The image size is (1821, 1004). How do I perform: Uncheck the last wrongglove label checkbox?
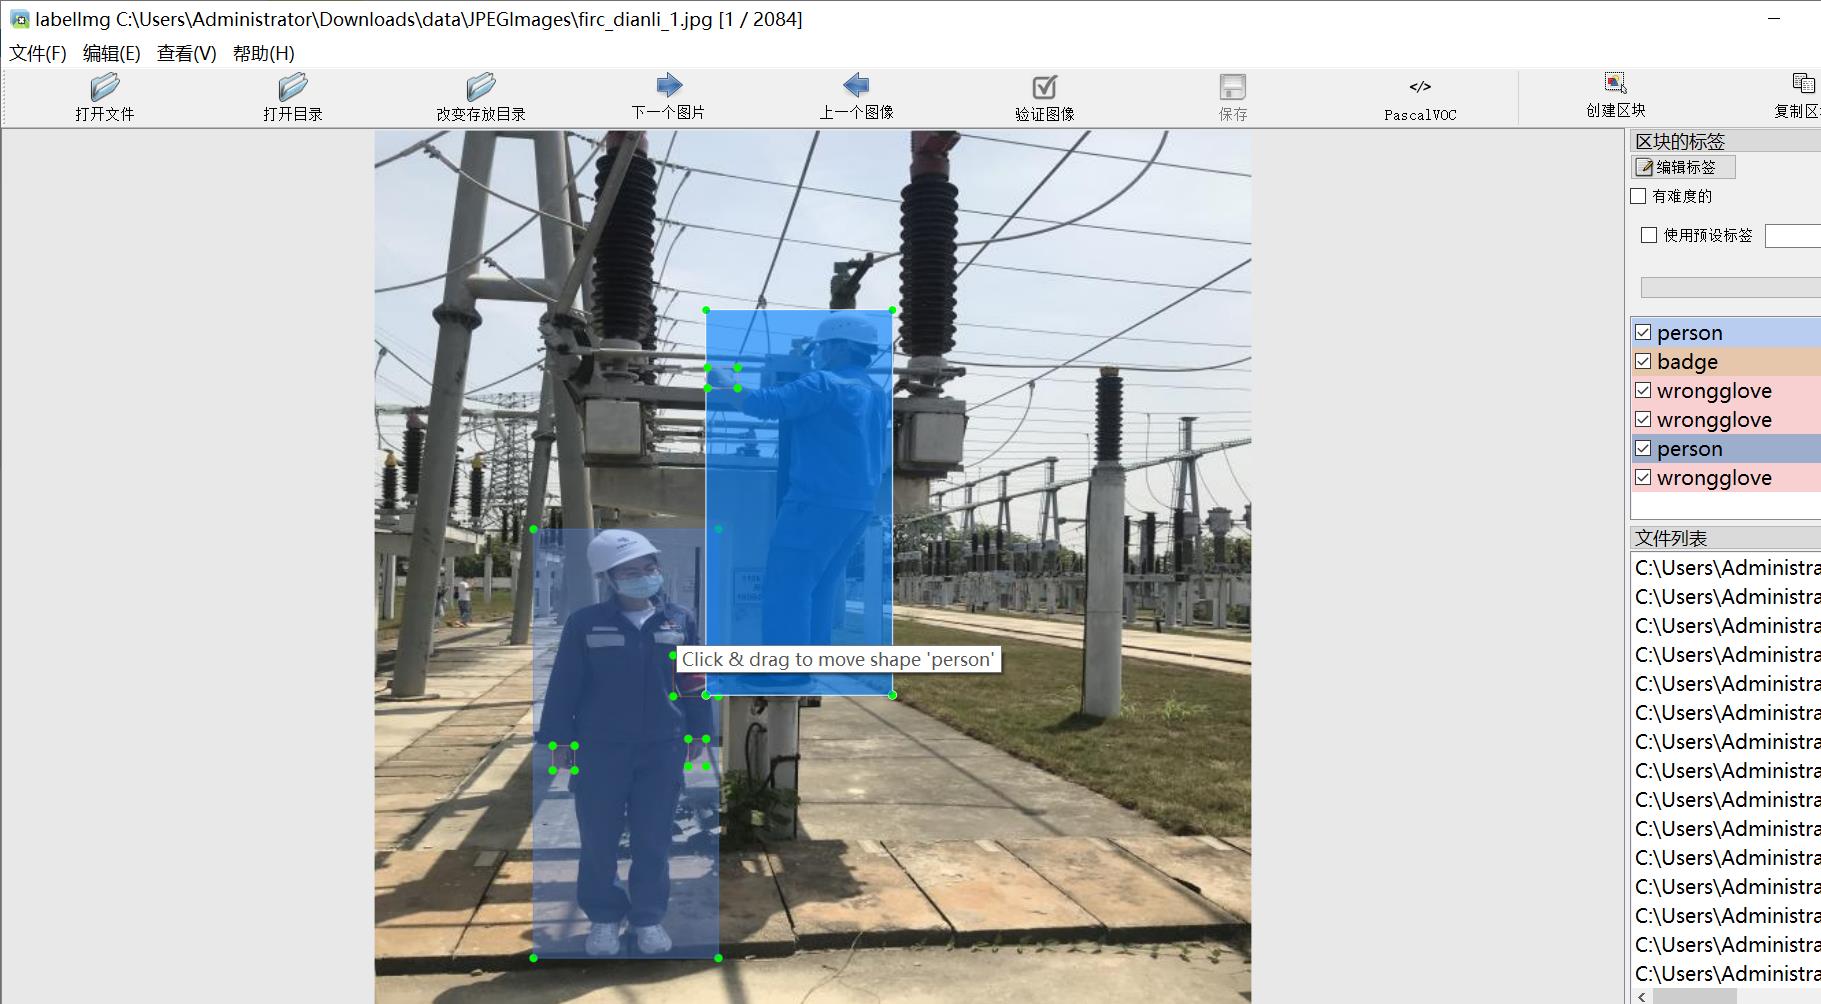coord(1643,477)
